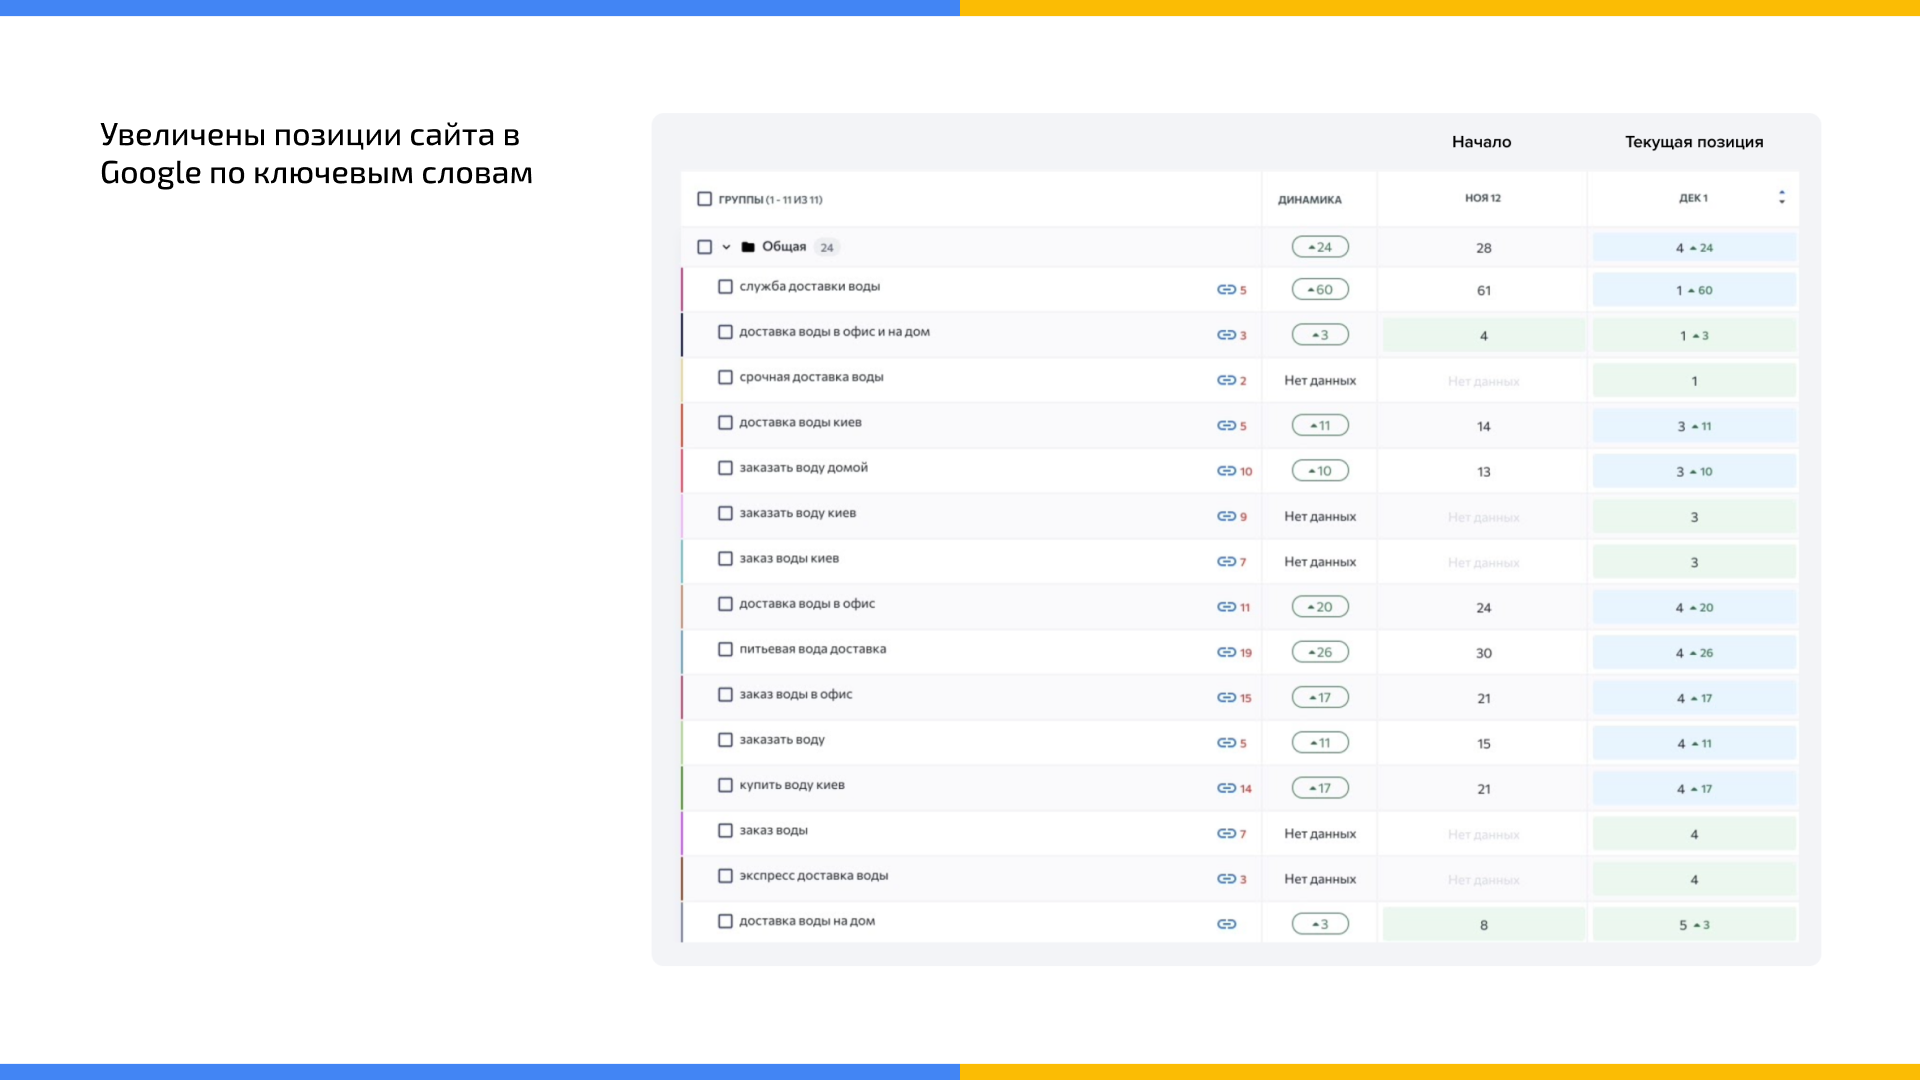Image resolution: width=1920 pixels, height=1080 pixels.
Task: Click link icon for 'доставка воды на дом'
Action: pos(1226,924)
